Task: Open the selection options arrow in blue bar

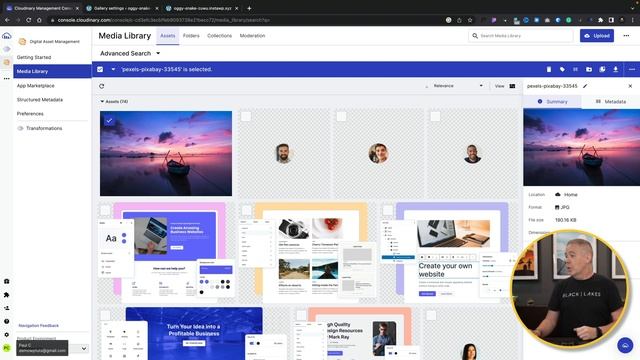Action: tap(113, 69)
